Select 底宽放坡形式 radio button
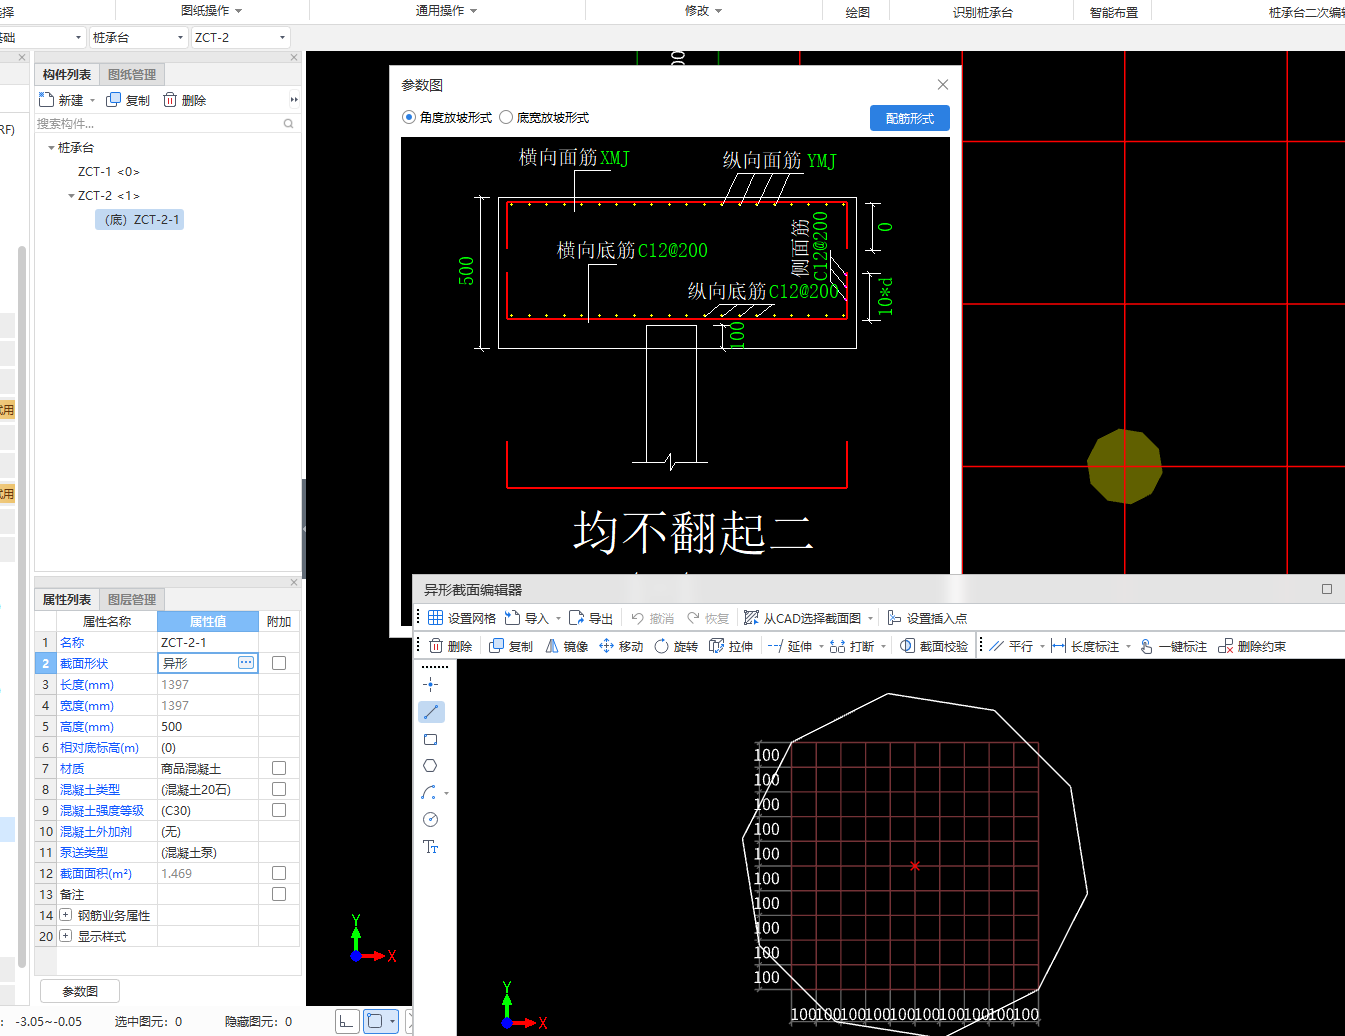Image resolution: width=1345 pixels, height=1036 pixels. (x=506, y=117)
